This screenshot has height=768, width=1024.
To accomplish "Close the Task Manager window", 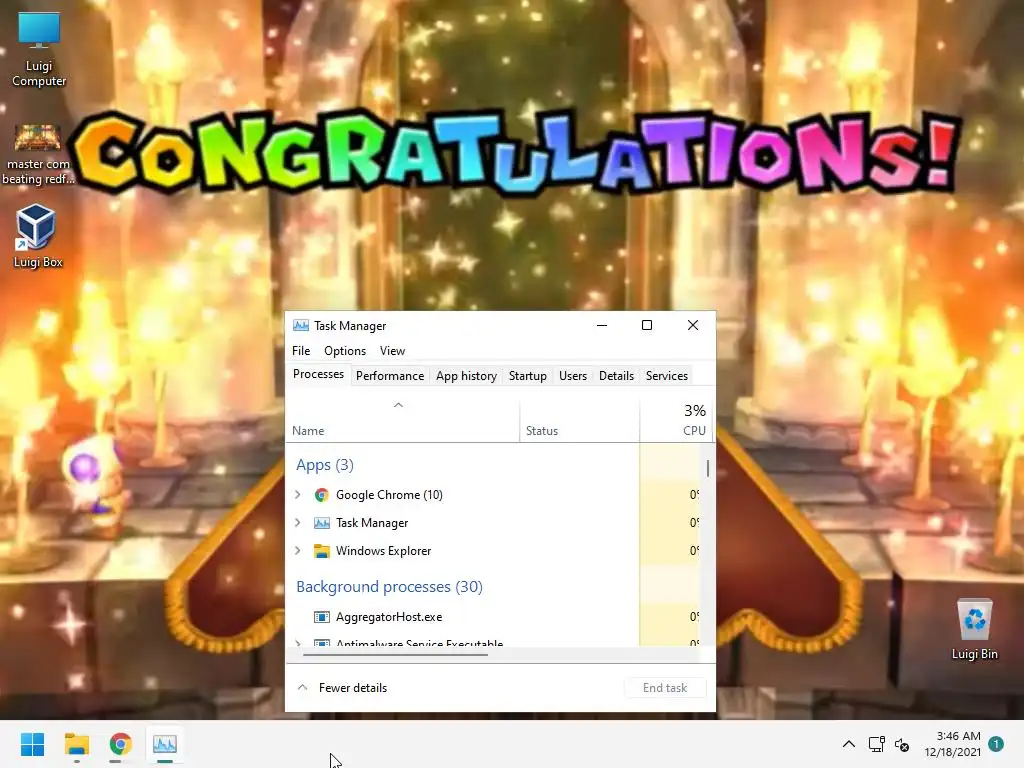I will pos(693,325).
